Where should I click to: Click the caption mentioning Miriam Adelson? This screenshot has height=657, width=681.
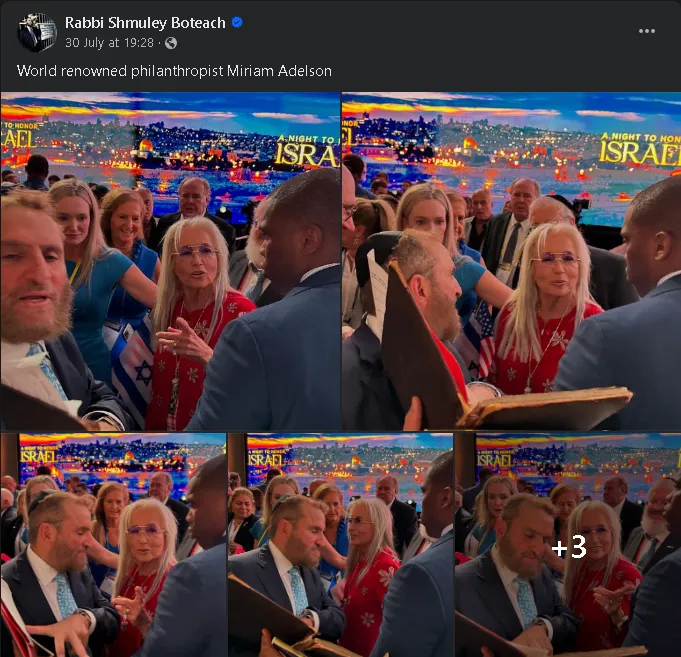pyautogui.click(x=174, y=71)
